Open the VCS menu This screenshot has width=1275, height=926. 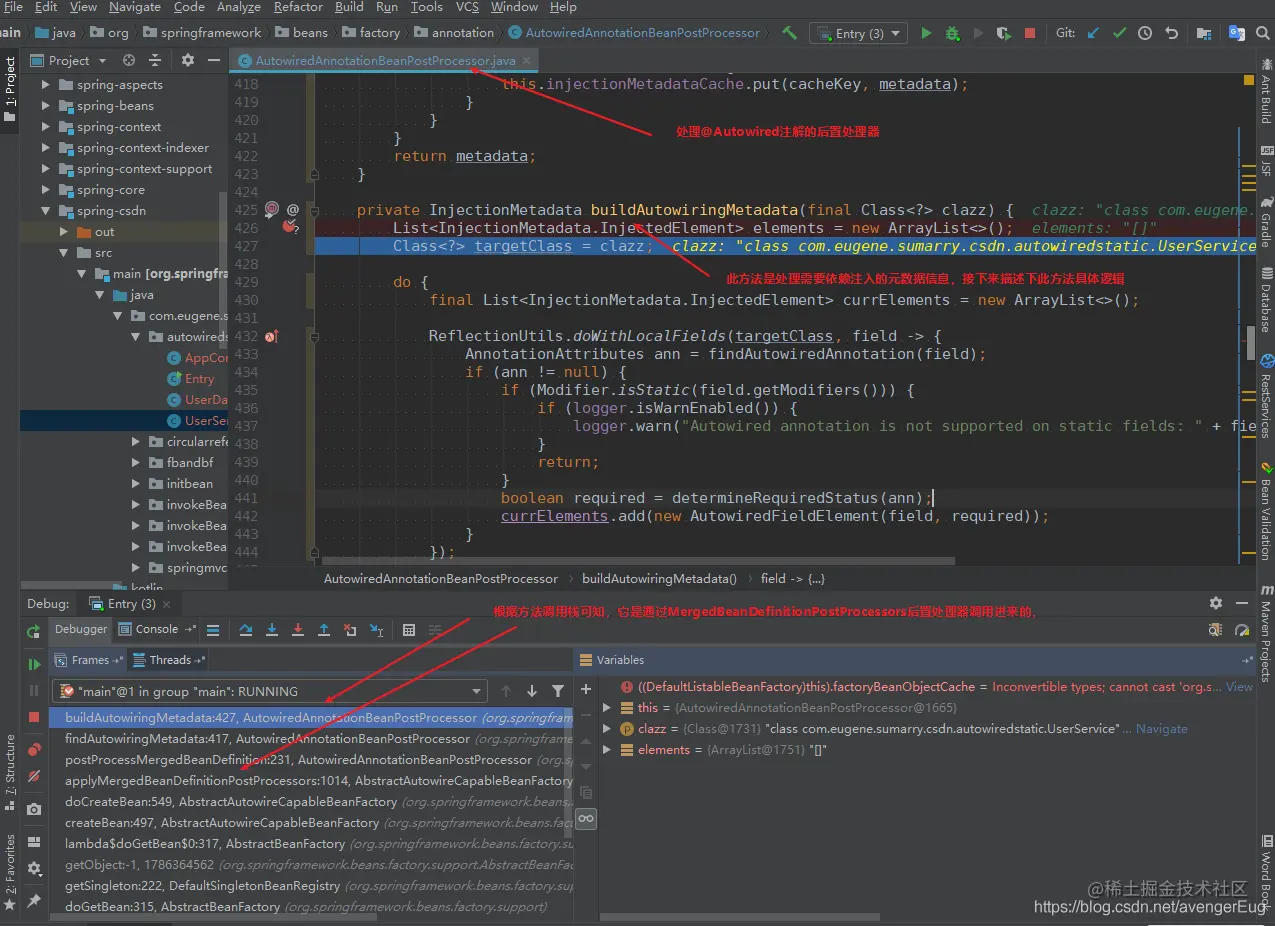(x=467, y=7)
